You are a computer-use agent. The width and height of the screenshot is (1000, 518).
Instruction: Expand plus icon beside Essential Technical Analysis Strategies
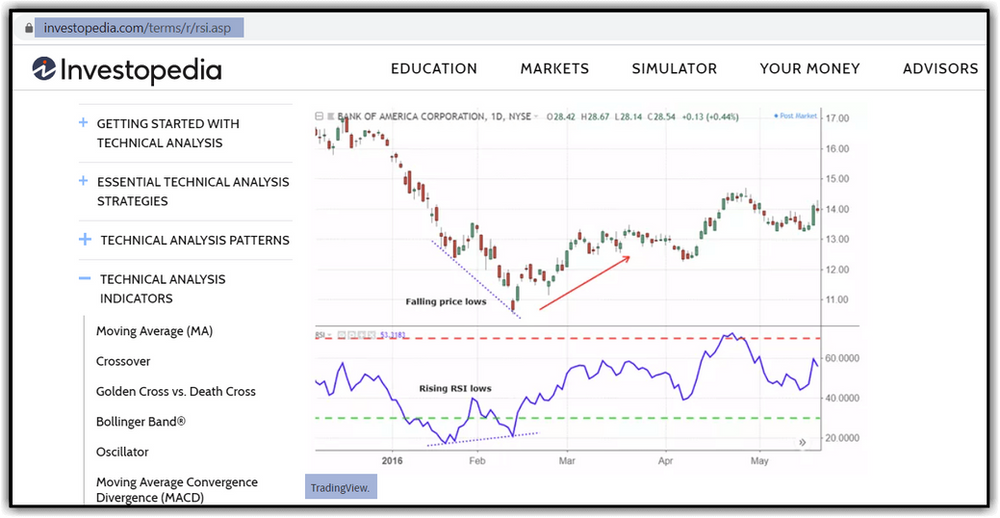click(84, 181)
